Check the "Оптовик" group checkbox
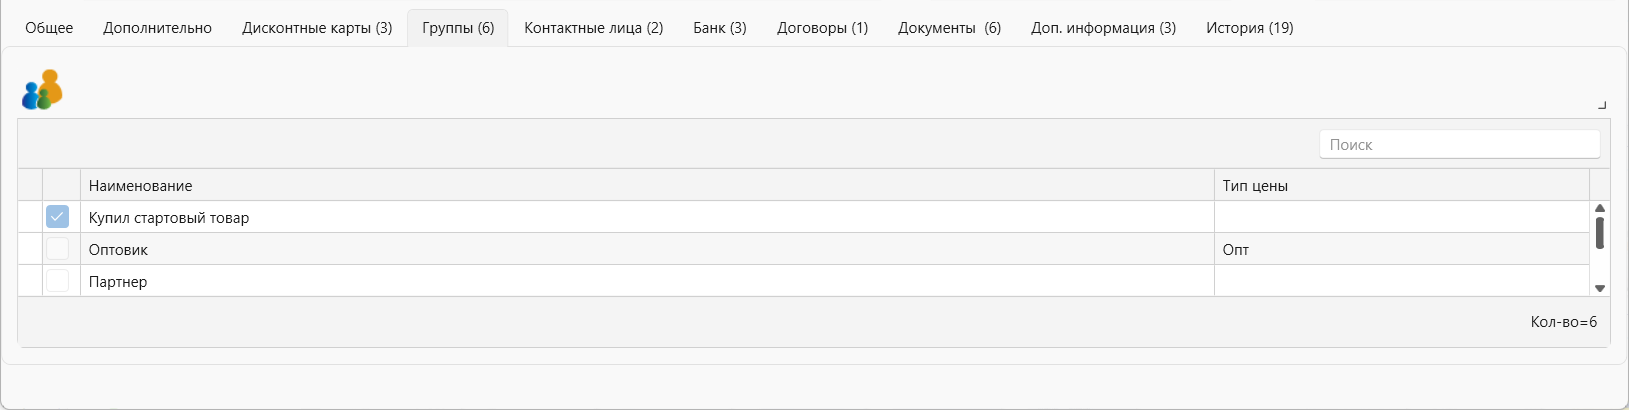 tap(58, 249)
